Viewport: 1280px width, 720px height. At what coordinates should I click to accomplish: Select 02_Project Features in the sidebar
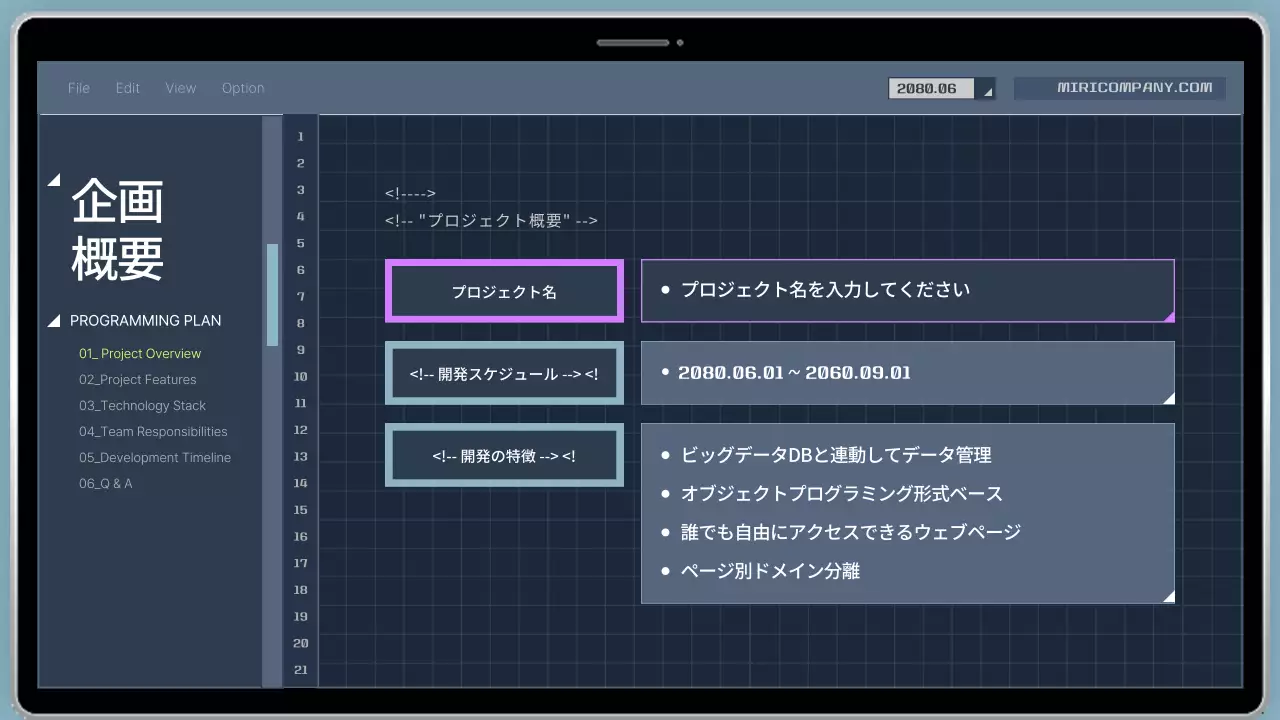(137, 379)
